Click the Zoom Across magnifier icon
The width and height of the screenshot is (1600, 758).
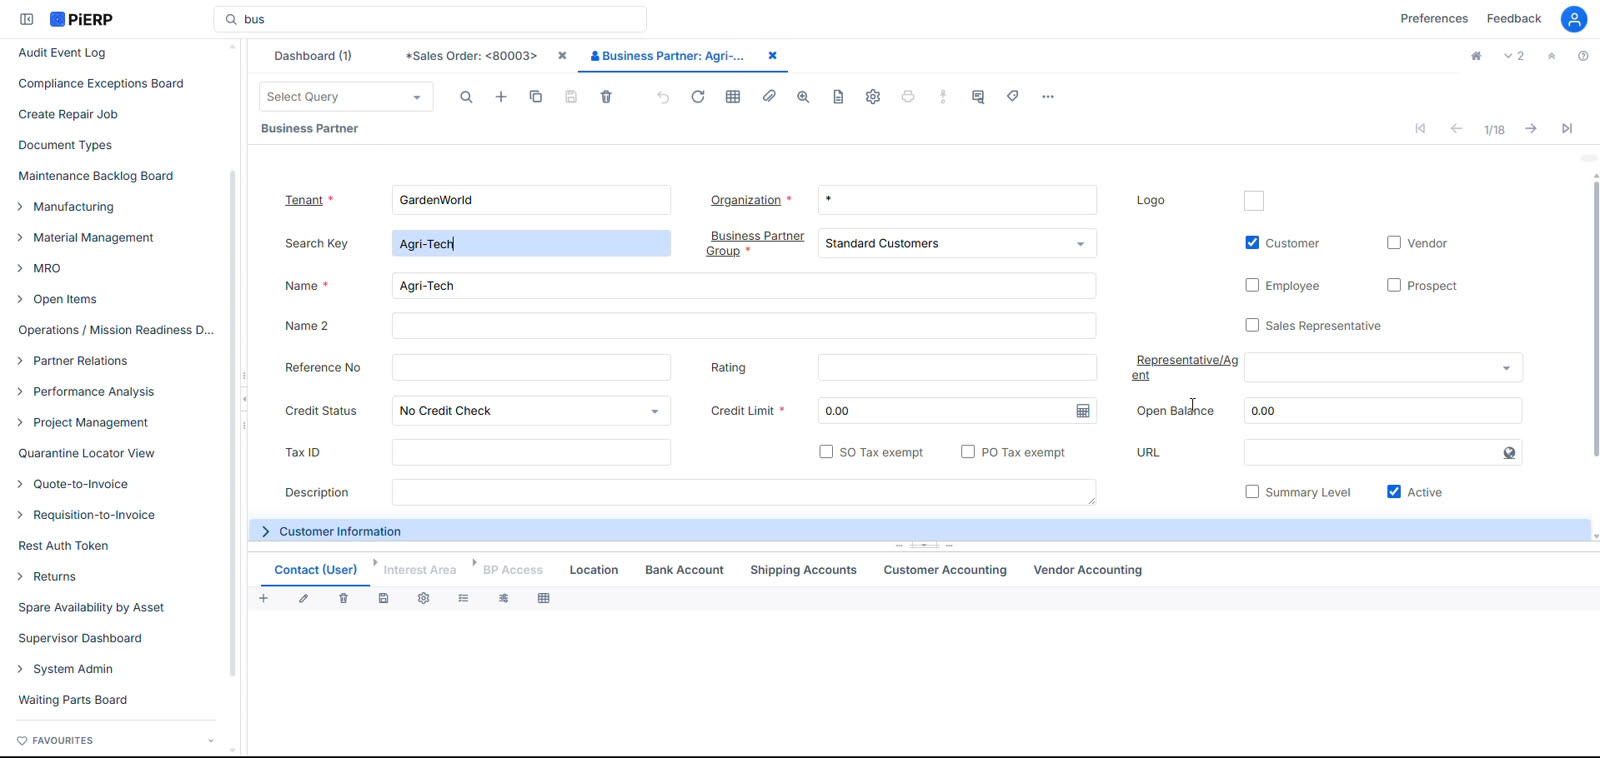803,97
